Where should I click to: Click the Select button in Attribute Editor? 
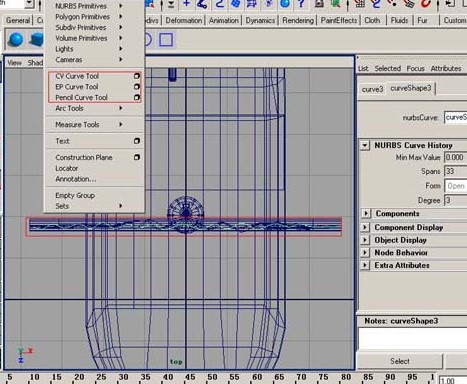(400, 361)
